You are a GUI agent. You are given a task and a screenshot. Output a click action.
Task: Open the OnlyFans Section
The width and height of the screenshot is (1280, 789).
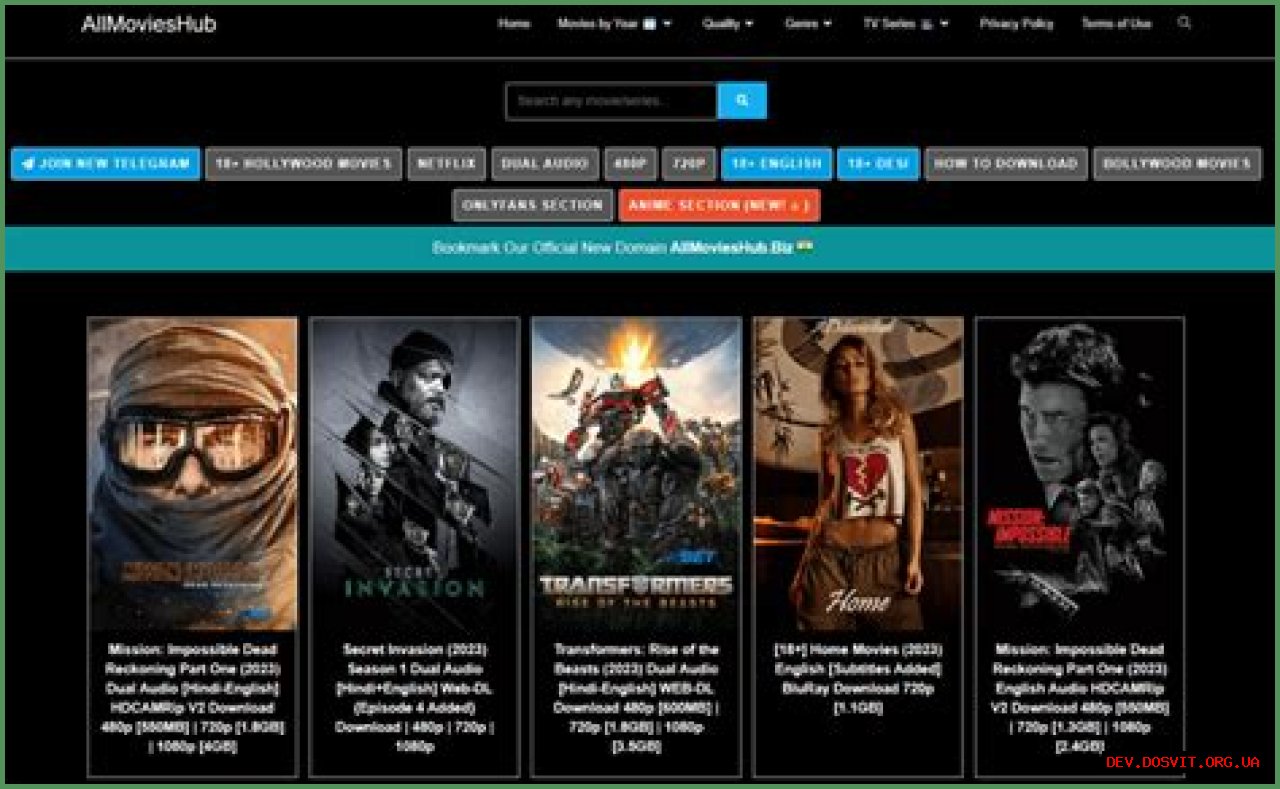coord(535,205)
